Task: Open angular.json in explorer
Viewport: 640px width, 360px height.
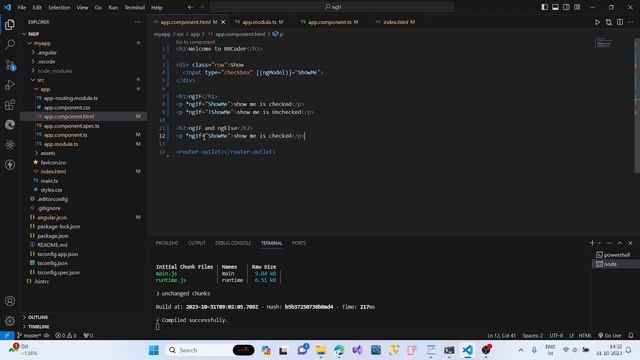Action: pos(52,218)
